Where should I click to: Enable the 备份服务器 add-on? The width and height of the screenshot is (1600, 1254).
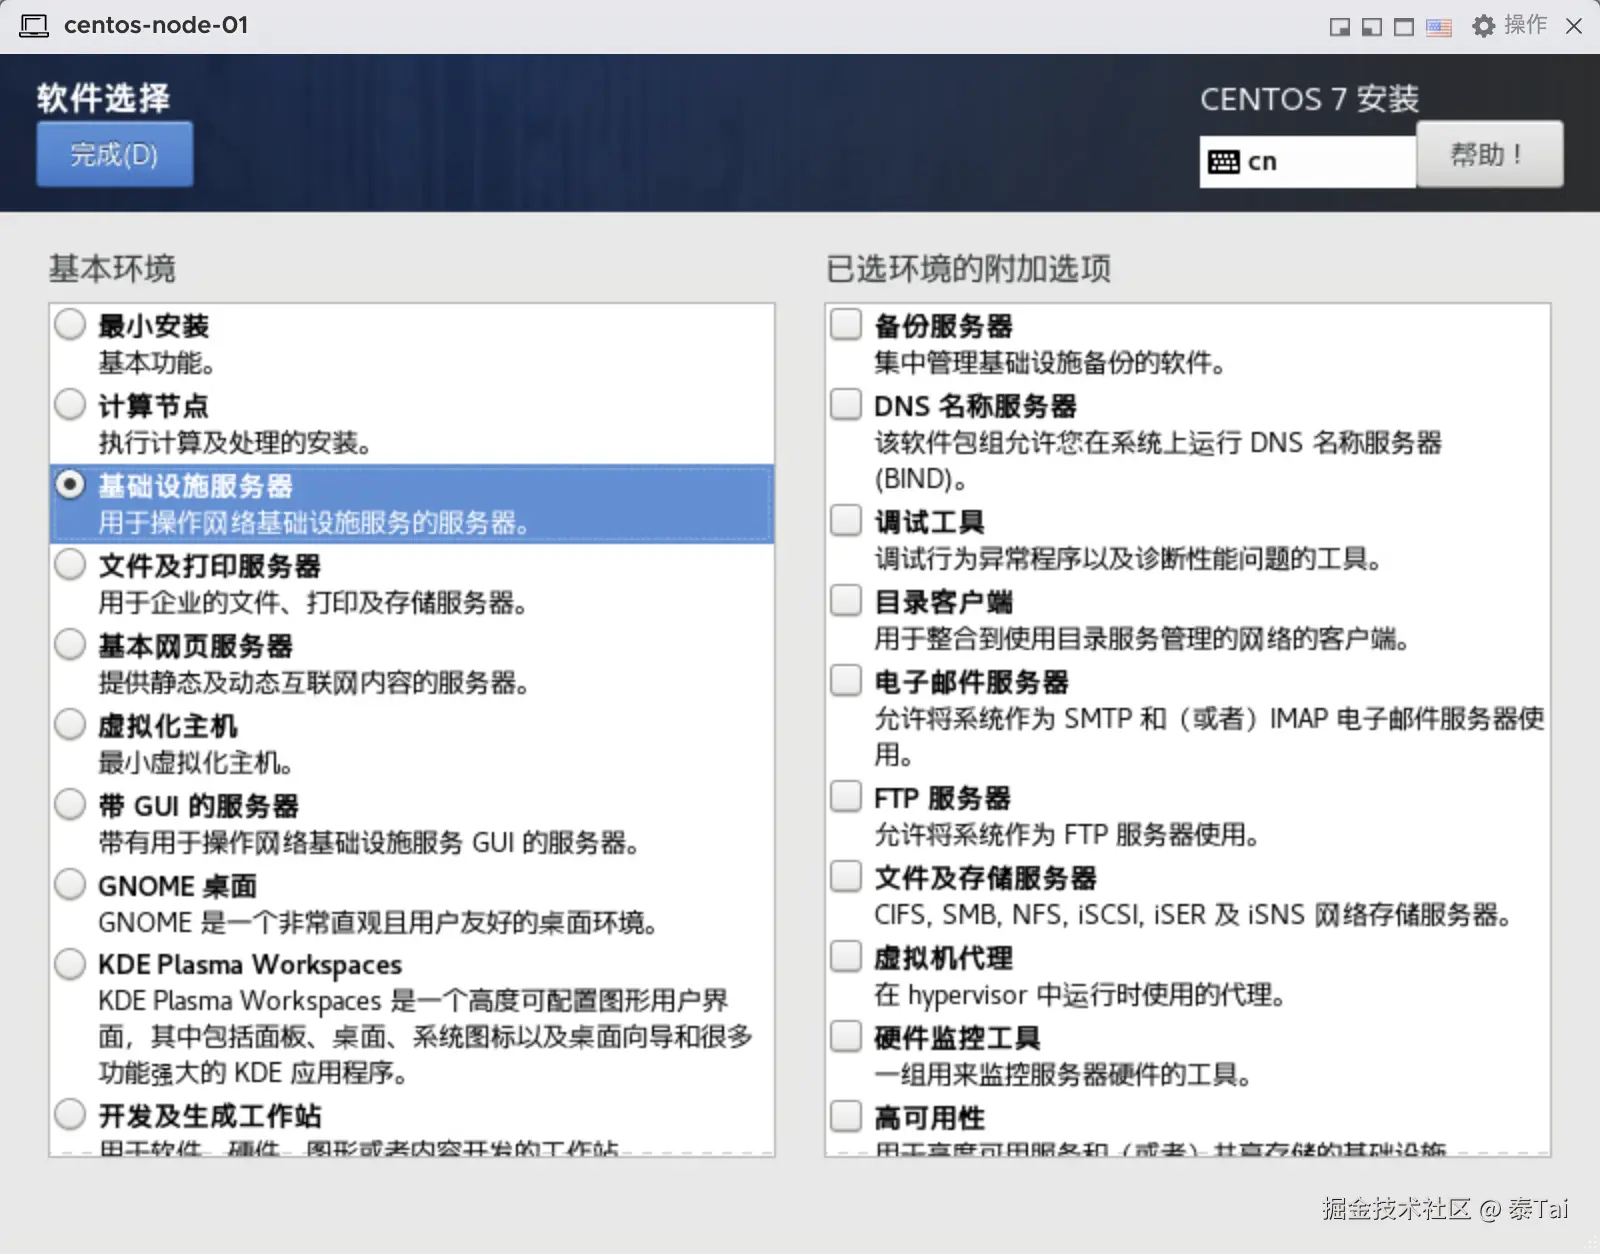(x=845, y=324)
